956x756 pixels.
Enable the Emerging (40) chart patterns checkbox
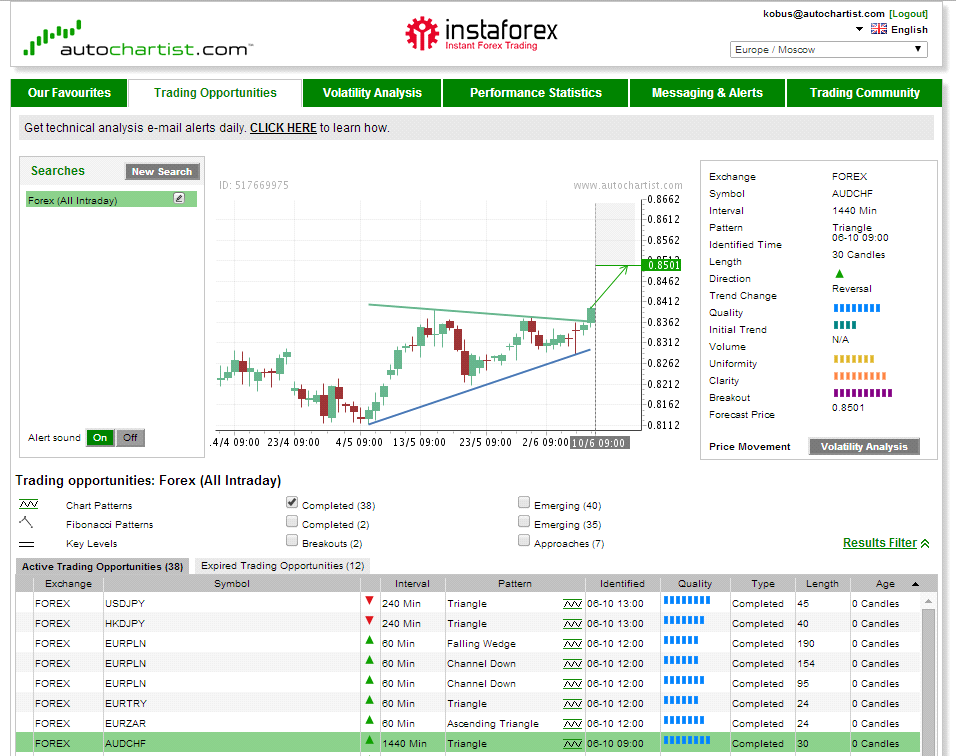(524, 503)
